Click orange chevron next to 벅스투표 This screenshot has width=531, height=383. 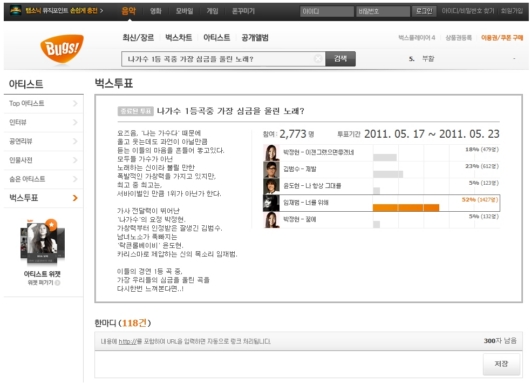coord(75,198)
